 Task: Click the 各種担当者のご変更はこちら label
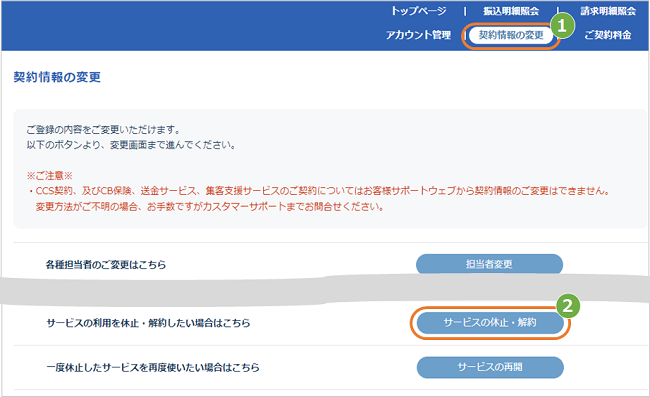pyautogui.click(x=106, y=265)
